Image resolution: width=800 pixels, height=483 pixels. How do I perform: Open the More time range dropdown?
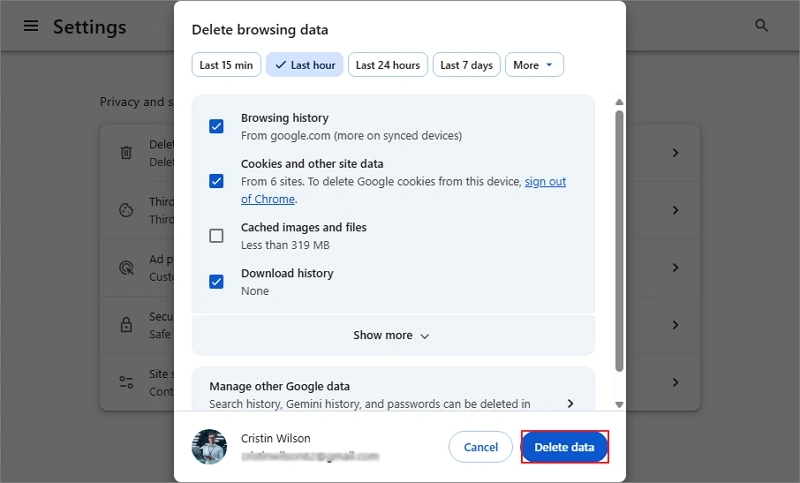click(x=534, y=65)
